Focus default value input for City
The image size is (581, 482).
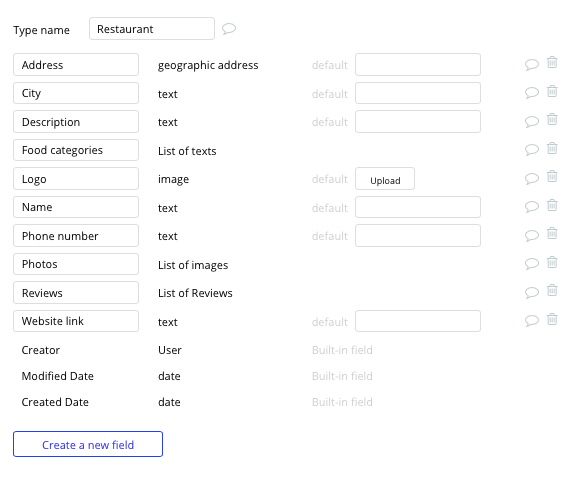coord(418,93)
